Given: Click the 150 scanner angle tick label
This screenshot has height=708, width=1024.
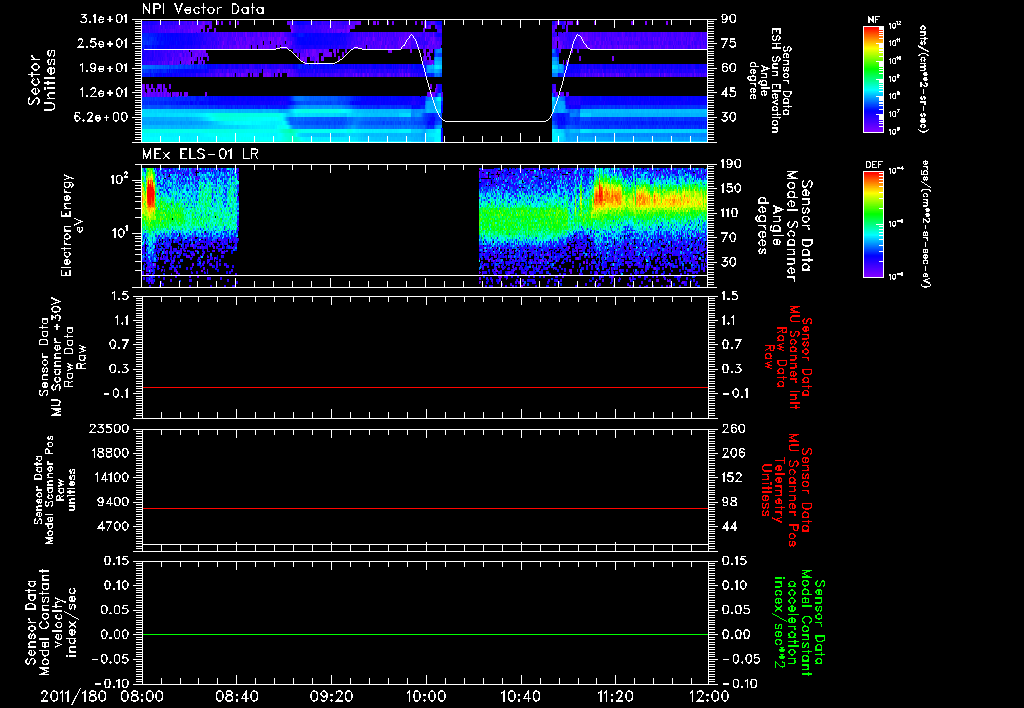Looking at the screenshot, I should click(731, 189).
